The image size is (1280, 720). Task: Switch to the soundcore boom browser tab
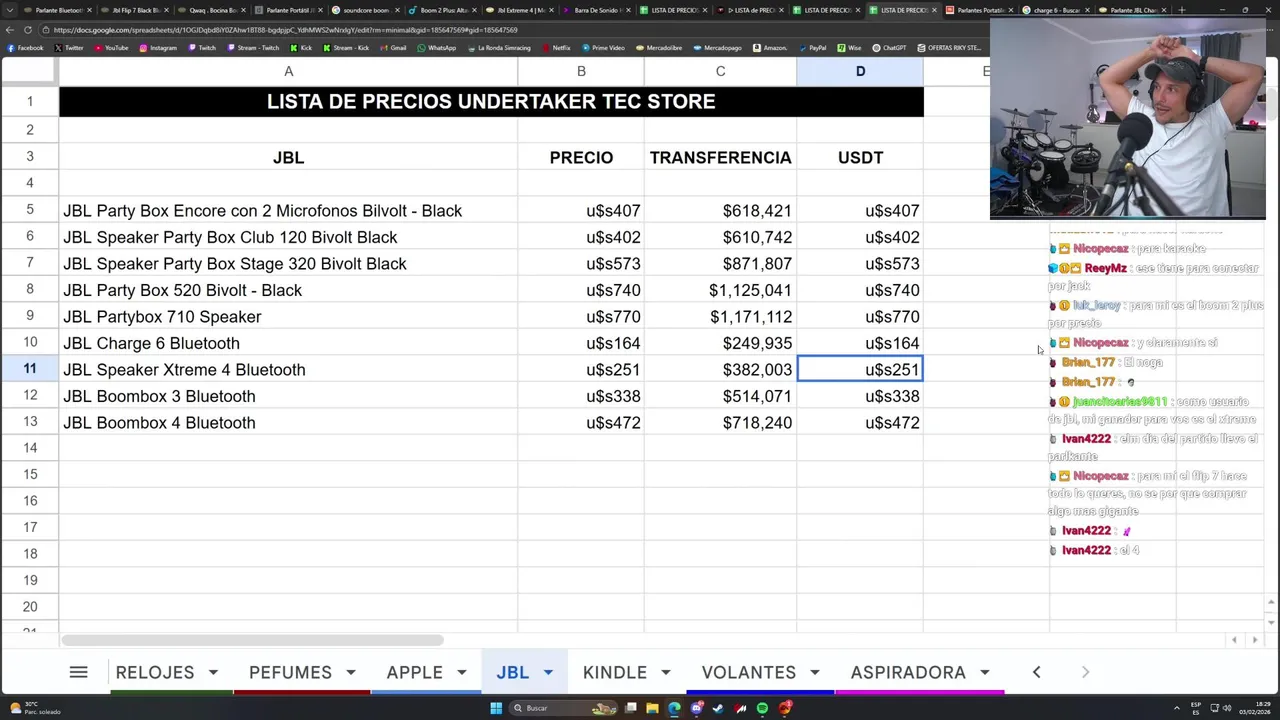(364, 10)
